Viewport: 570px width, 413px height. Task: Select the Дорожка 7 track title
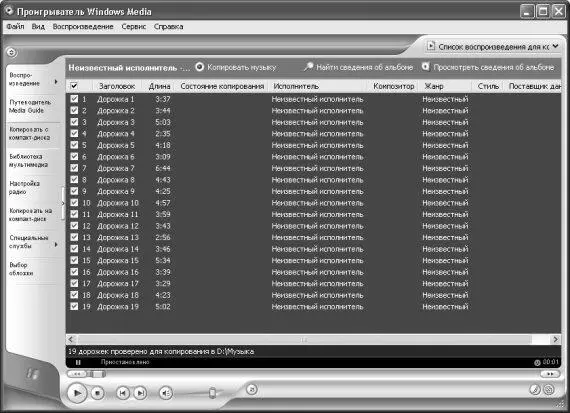[116, 168]
